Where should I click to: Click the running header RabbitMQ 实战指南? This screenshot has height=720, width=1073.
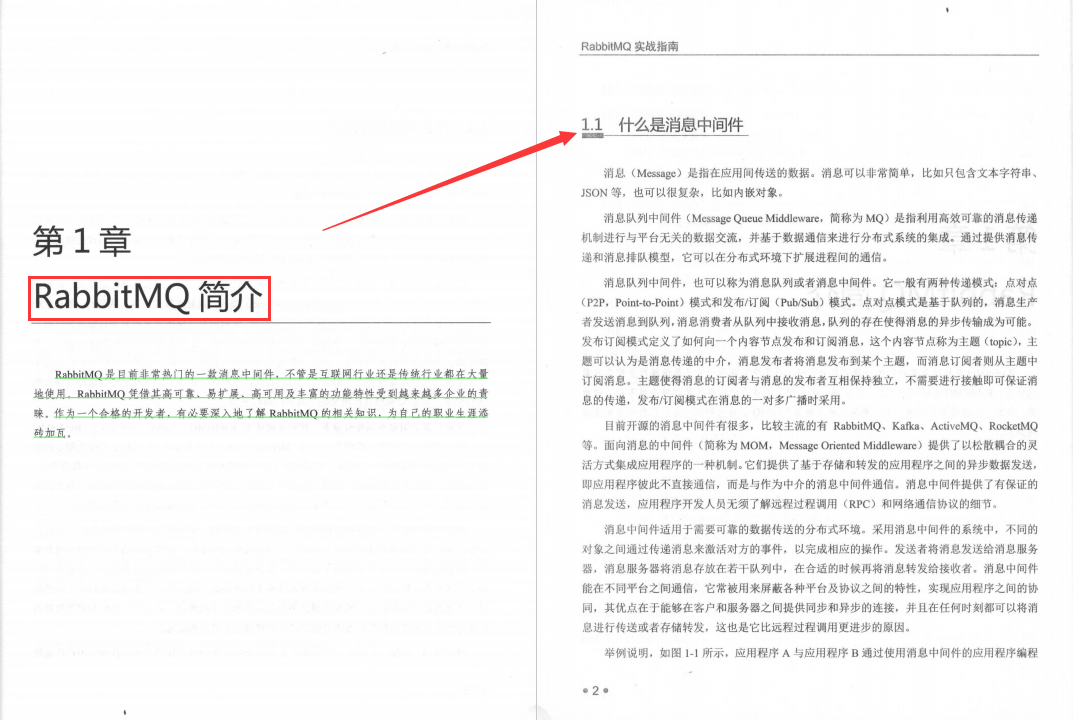click(x=630, y=46)
